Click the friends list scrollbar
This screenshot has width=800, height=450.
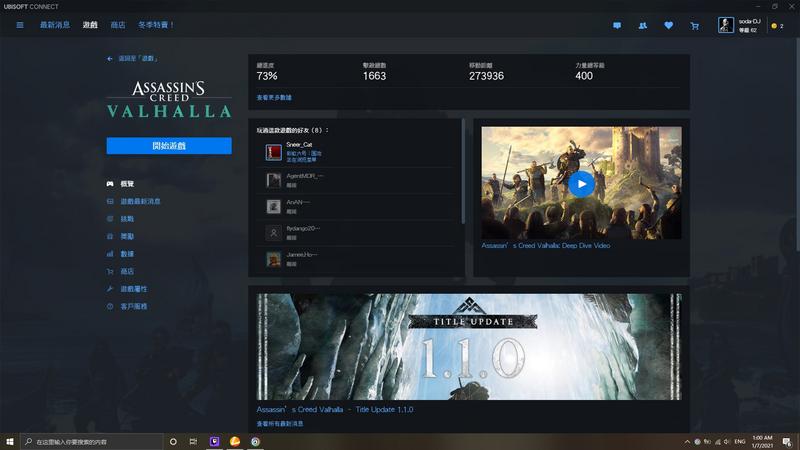(x=463, y=171)
